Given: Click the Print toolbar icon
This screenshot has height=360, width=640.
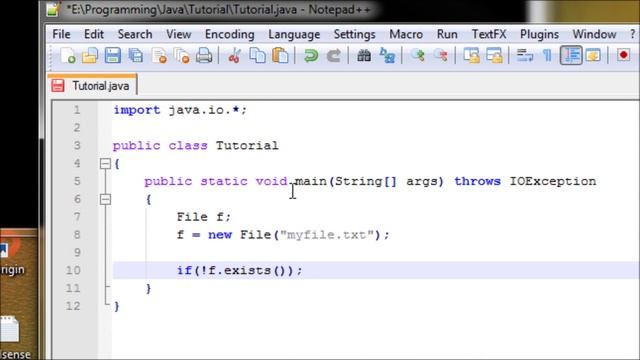Looking at the screenshot, I should (x=204, y=55).
